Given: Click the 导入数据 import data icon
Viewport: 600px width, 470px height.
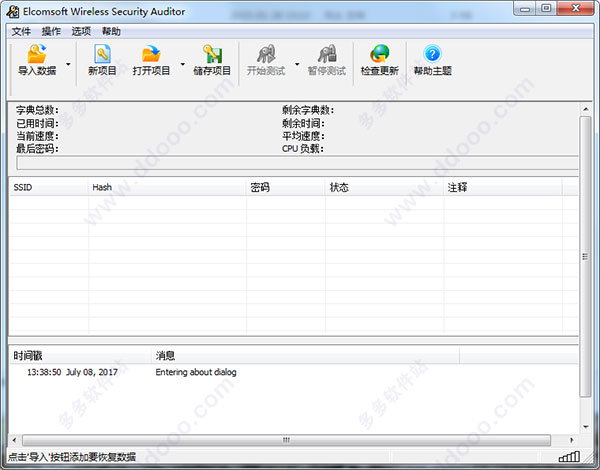Looking at the screenshot, I should pyautogui.click(x=37, y=54).
